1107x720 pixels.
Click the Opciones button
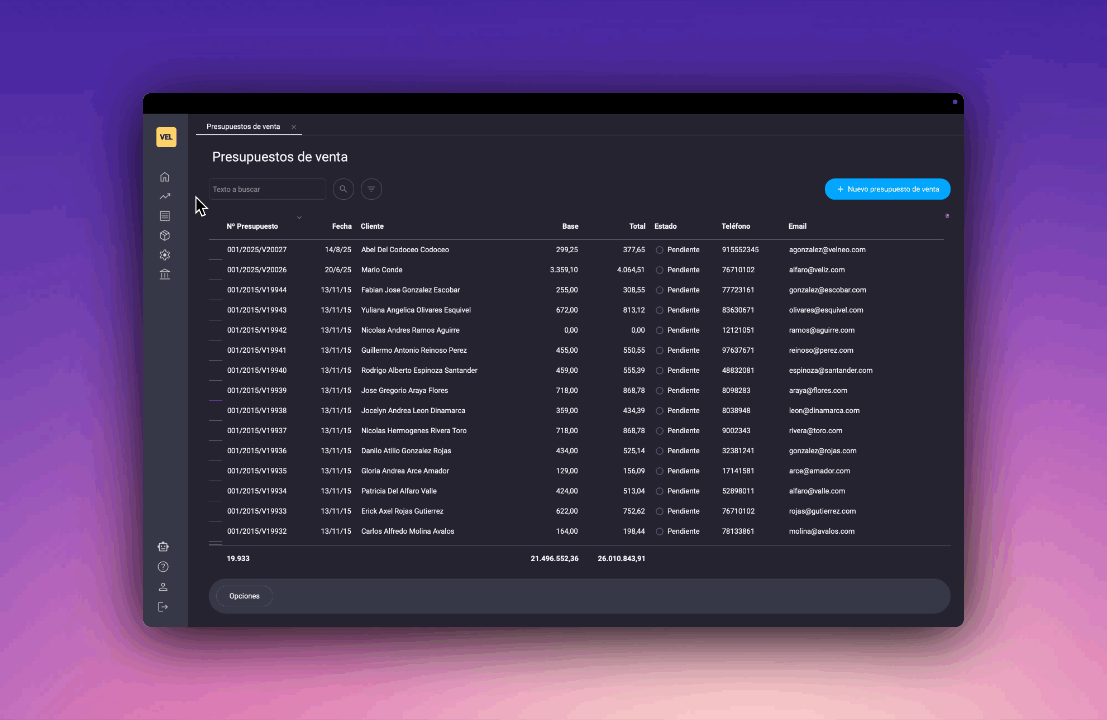(244, 596)
